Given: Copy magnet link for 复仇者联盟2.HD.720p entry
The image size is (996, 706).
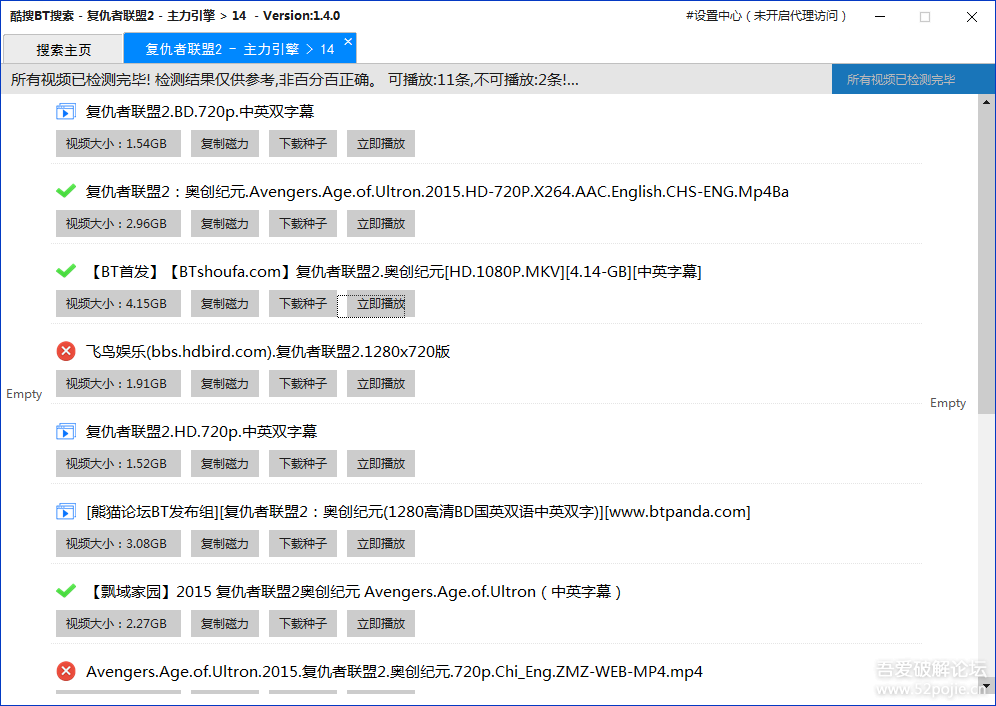Looking at the screenshot, I should pos(225,464).
